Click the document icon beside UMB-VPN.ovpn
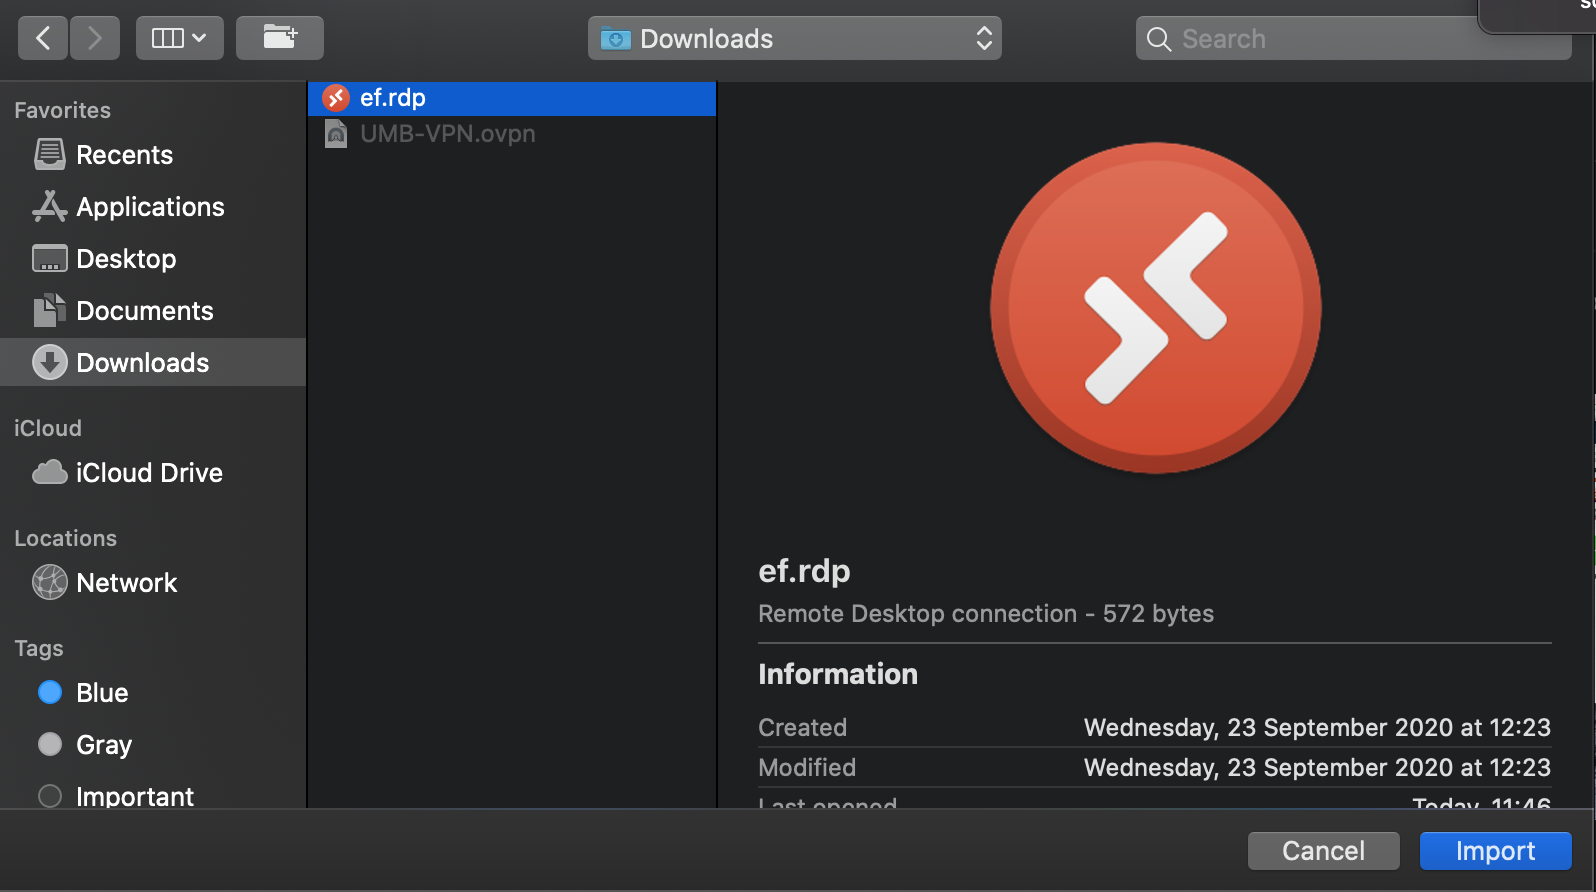Image resolution: width=1596 pixels, height=892 pixels. pos(336,134)
